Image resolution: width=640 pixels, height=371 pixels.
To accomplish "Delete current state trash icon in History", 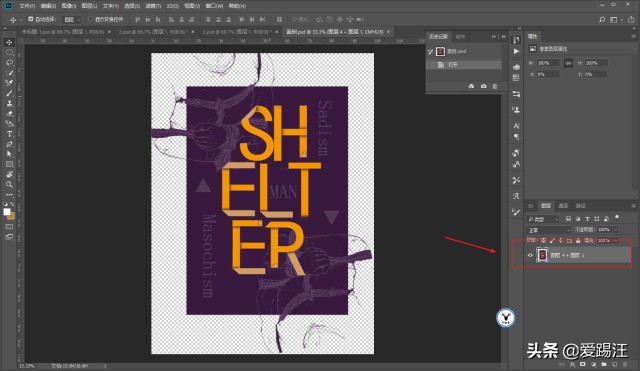I will coord(495,86).
